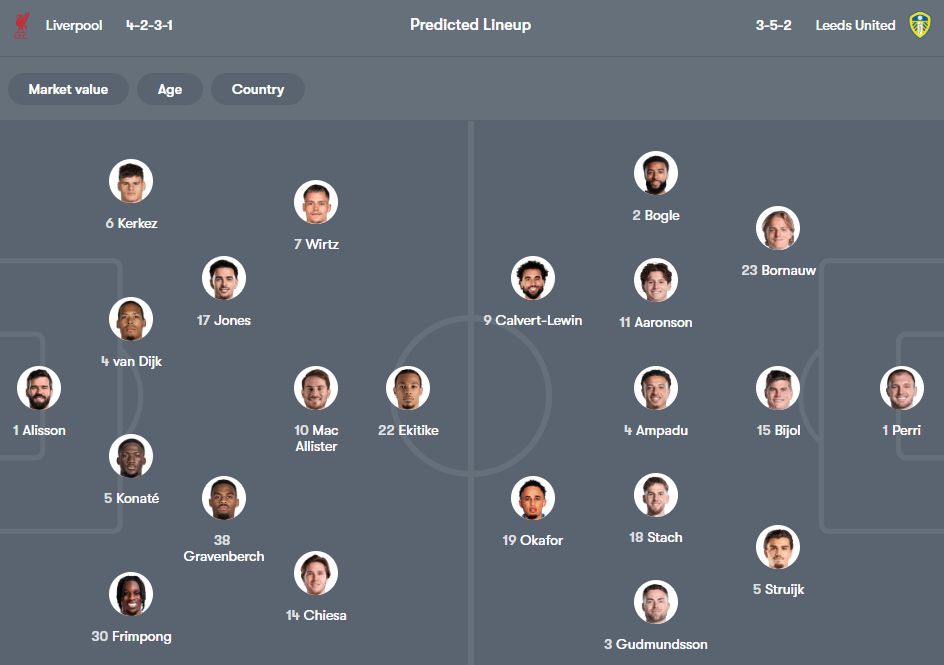Viewport: 944px width, 665px height.
Task: Open Bogle's player portrait
Action: (655, 172)
